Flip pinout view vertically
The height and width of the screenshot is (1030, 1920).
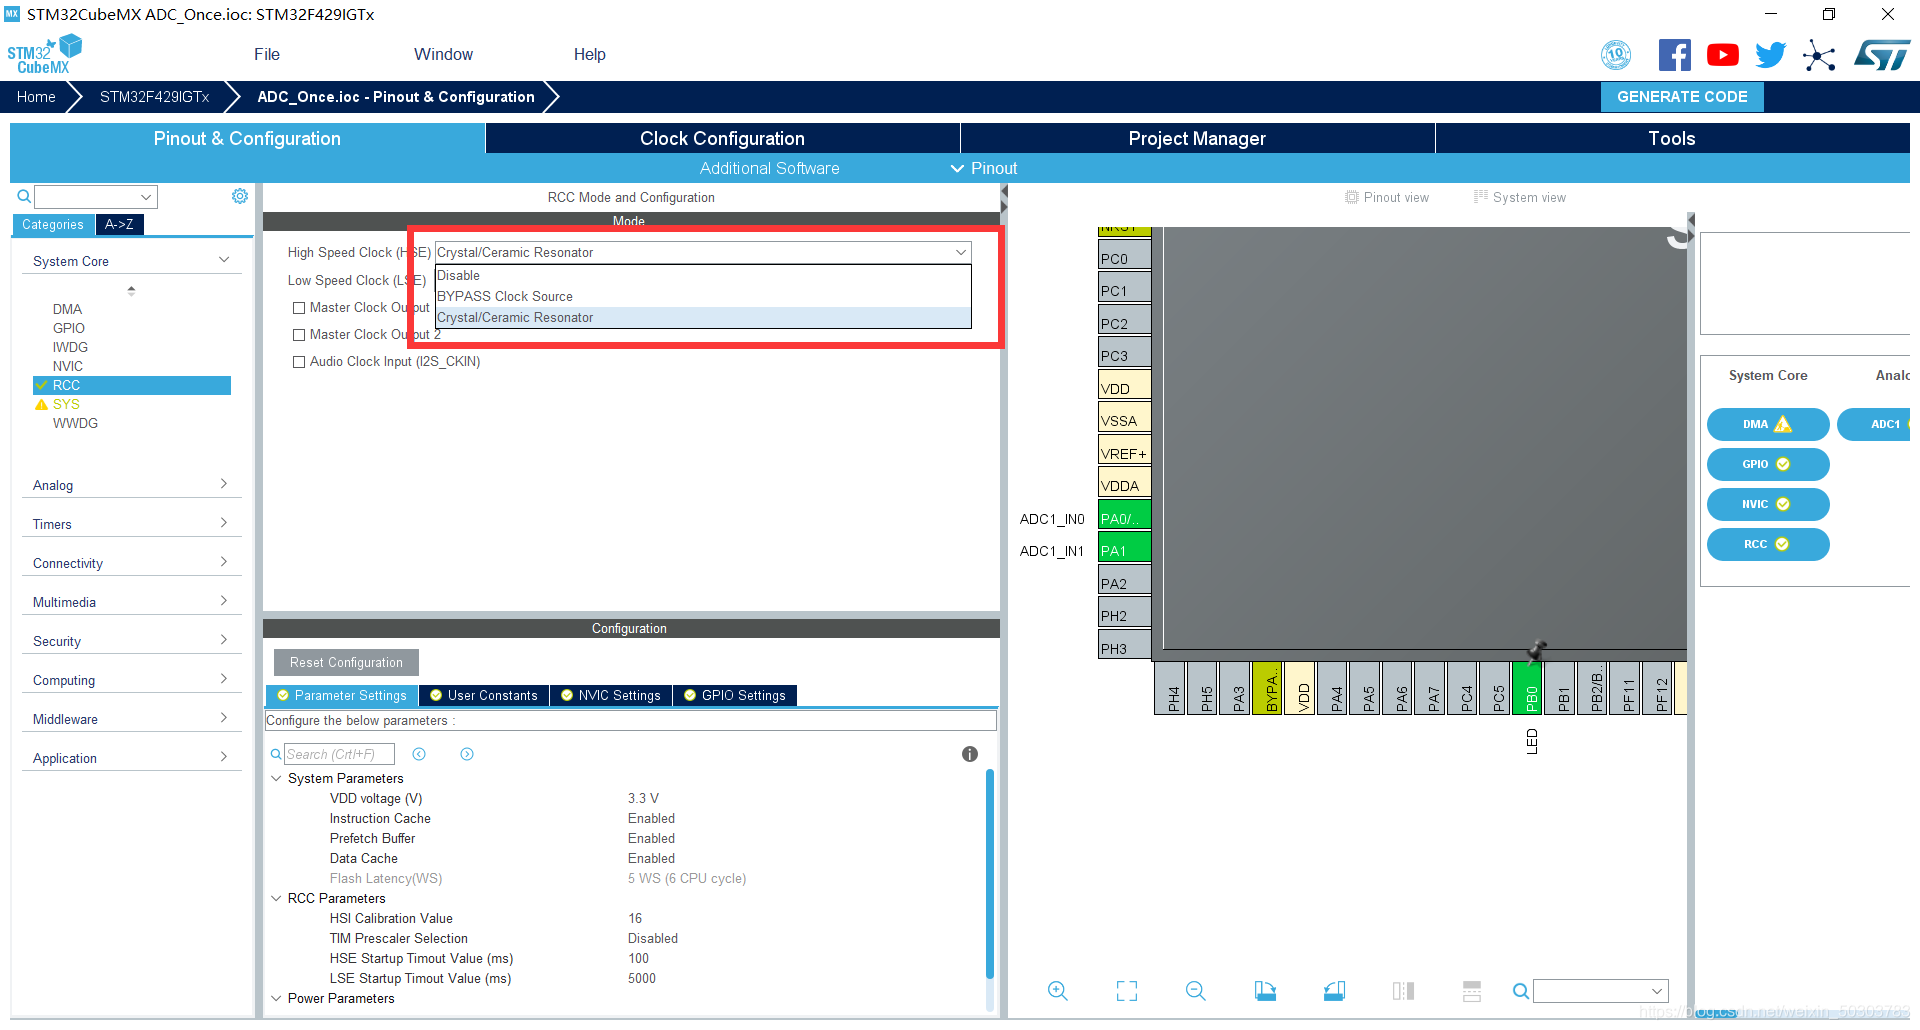click(x=1472, y=991)
